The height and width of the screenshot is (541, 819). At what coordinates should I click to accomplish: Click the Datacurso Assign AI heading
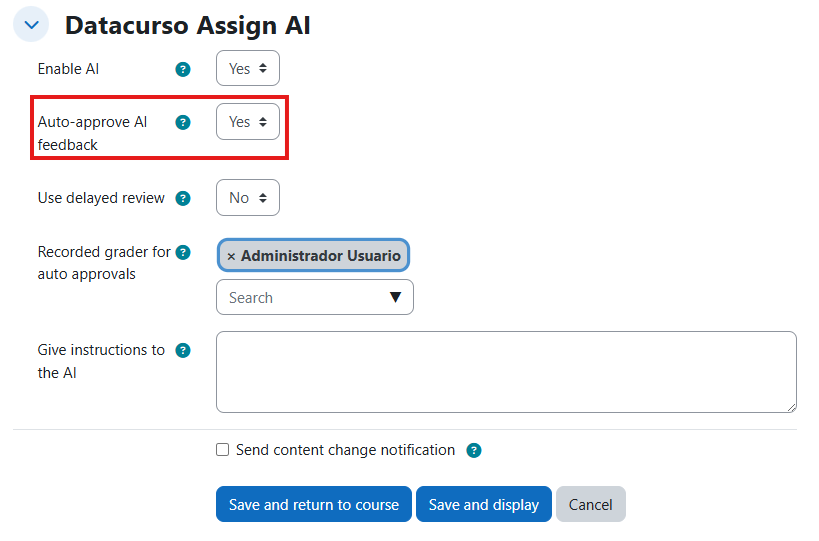(x=188, y=25)
